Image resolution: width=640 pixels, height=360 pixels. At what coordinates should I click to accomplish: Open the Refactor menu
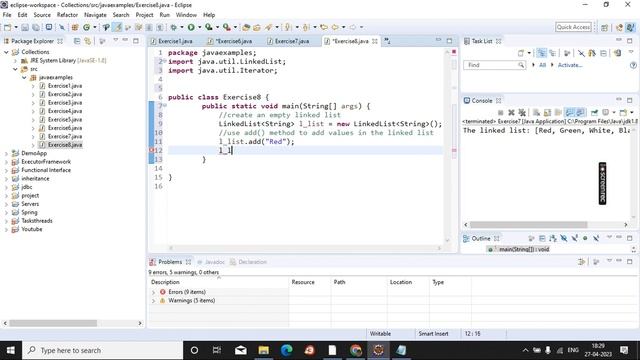pos(67,15)
